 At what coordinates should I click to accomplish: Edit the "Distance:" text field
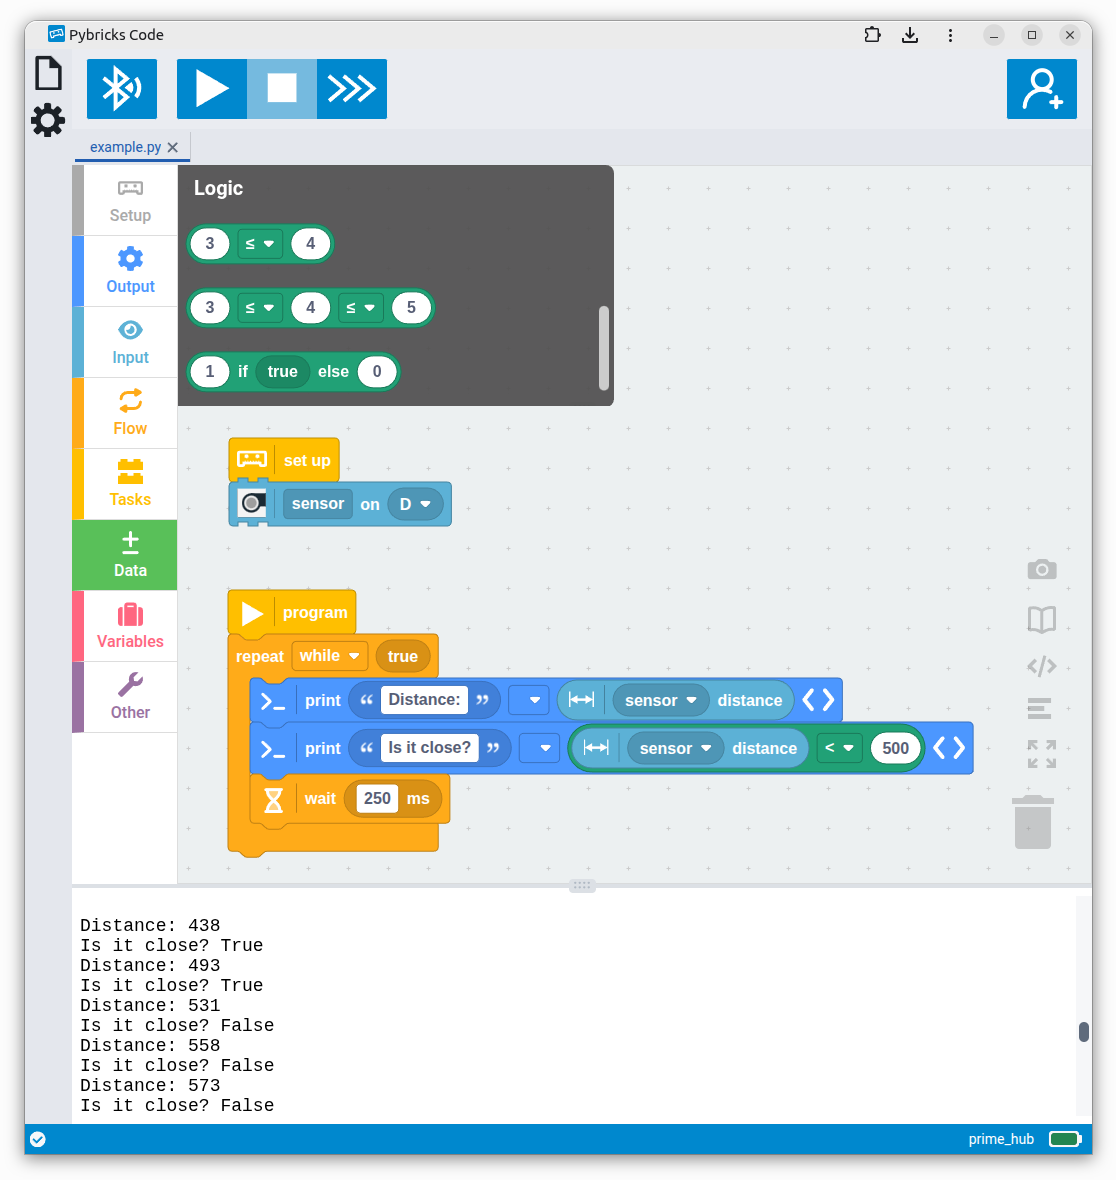click(x=424, y=700)
